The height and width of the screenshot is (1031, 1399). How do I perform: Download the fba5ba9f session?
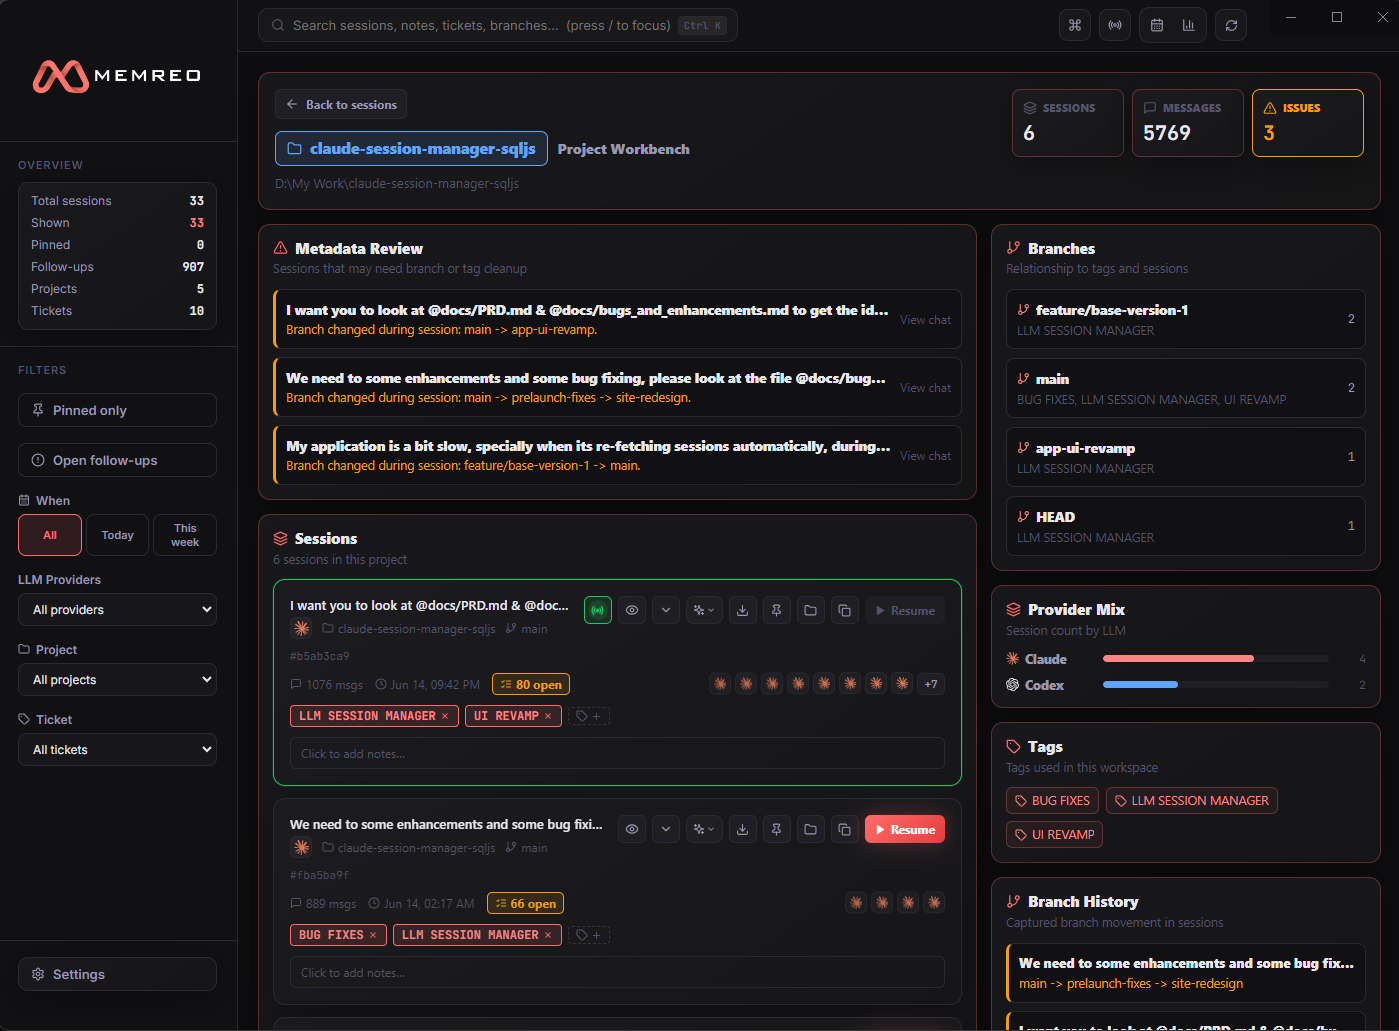pos(743,829)
